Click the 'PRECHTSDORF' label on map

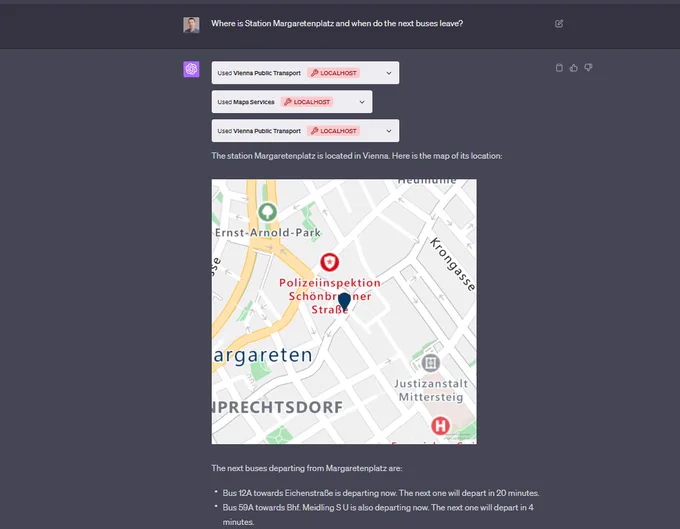(x=278, y=407)
